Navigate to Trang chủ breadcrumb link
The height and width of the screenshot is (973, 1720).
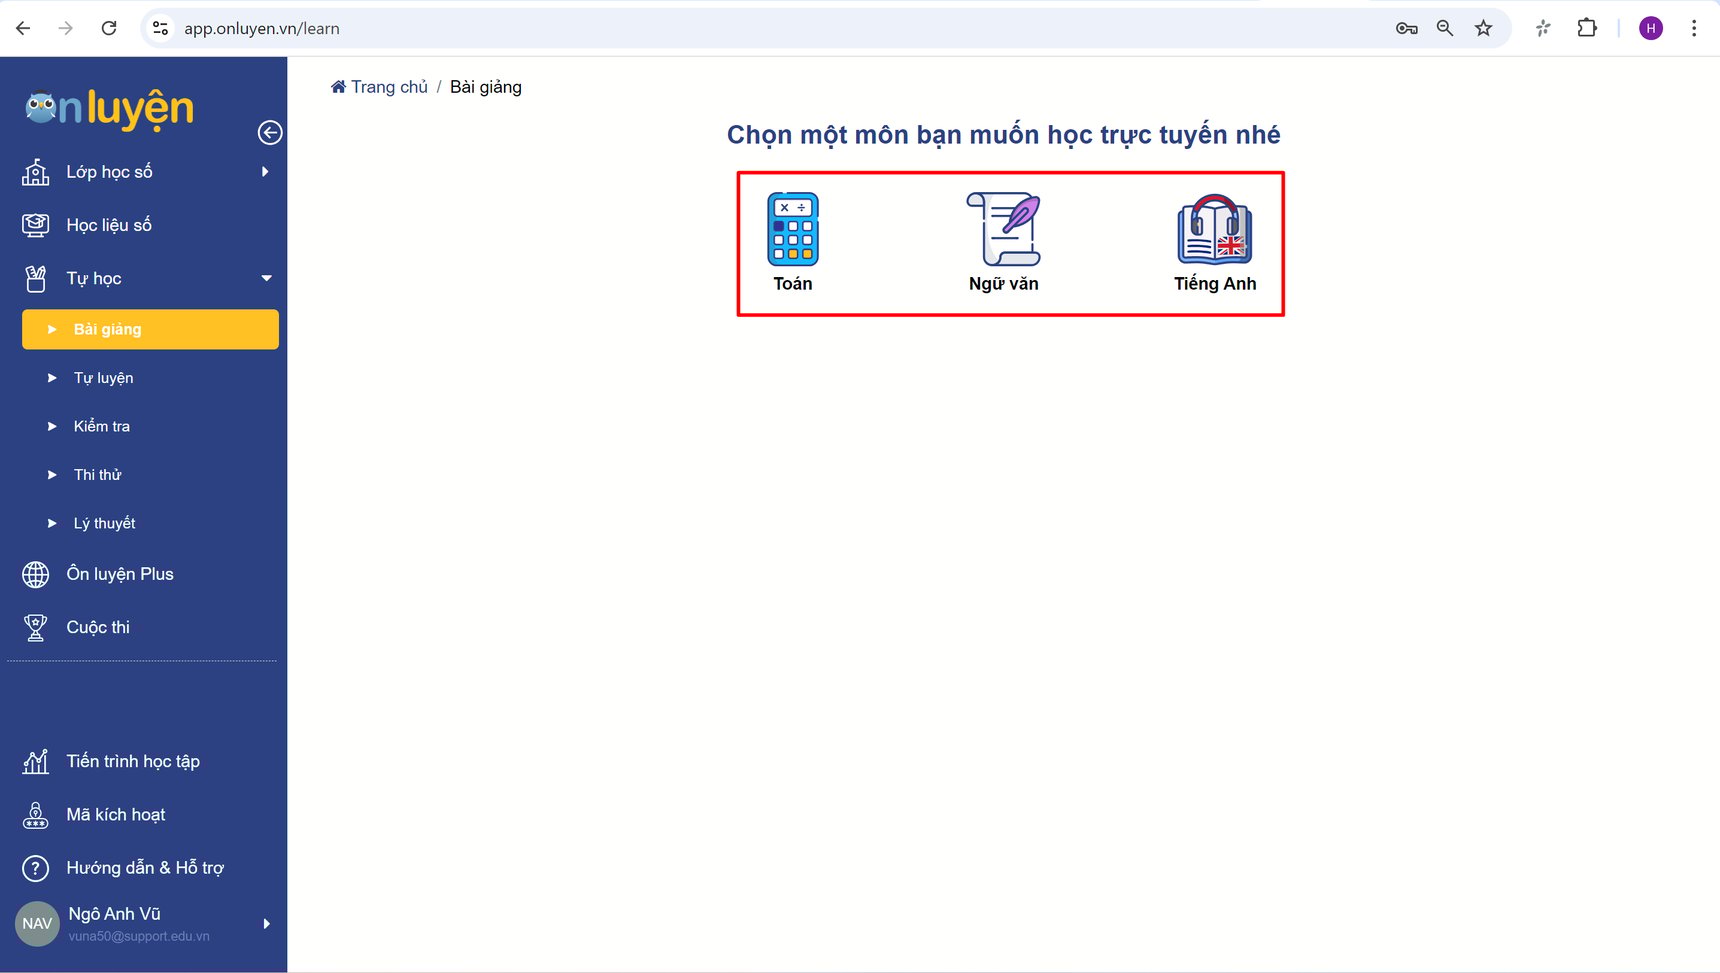point(388,87)
